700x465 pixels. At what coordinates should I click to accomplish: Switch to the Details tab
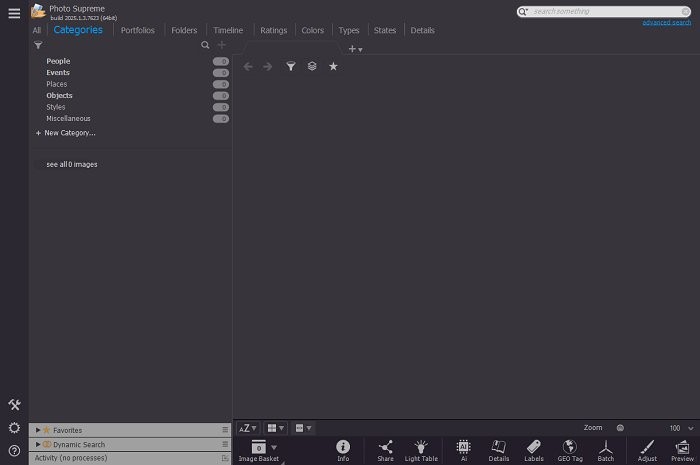[422, 30]
